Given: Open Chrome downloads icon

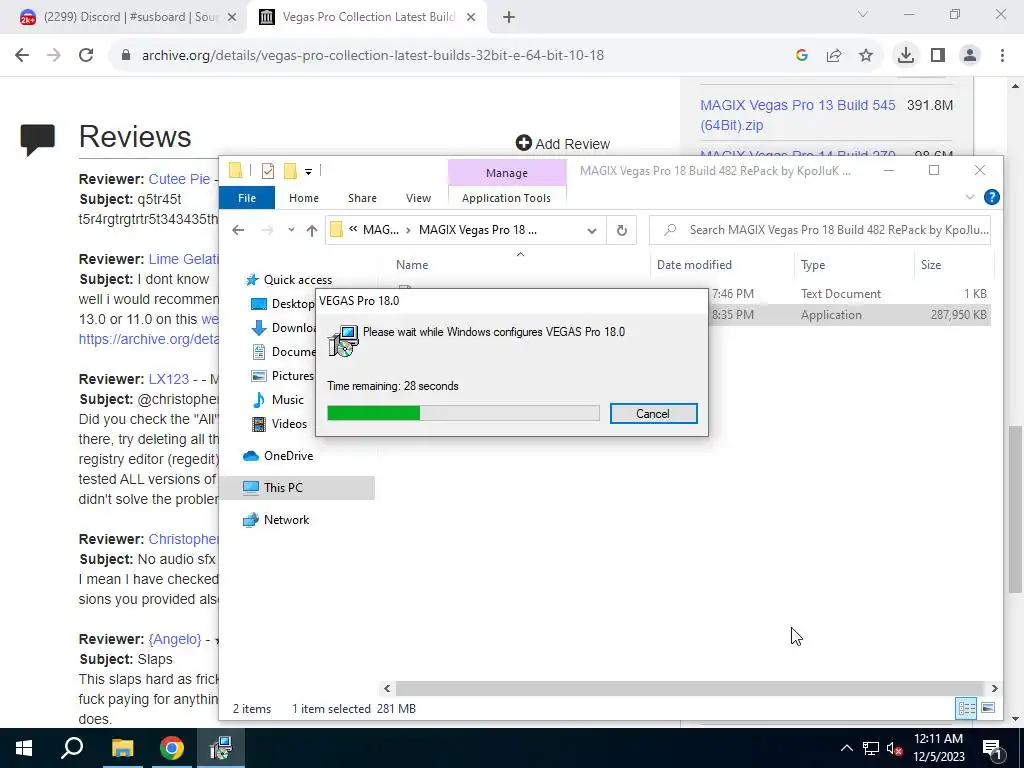Looking at the screenshot, I should click(x=905, y=55).
